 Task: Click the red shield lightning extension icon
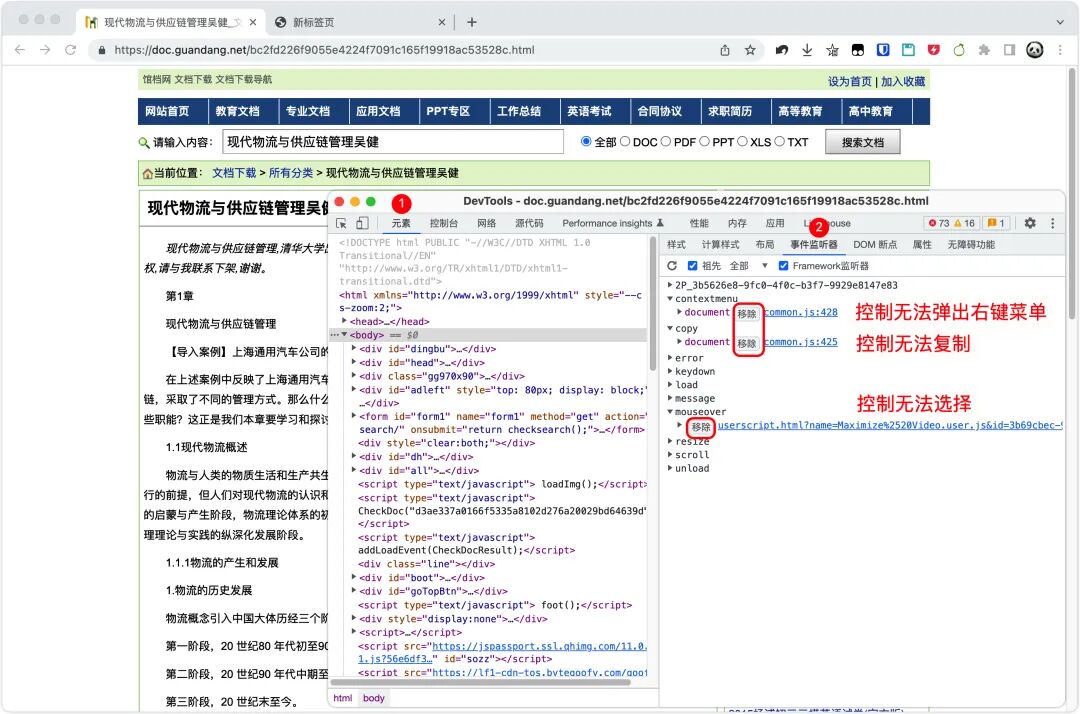[x=934, y=50]
